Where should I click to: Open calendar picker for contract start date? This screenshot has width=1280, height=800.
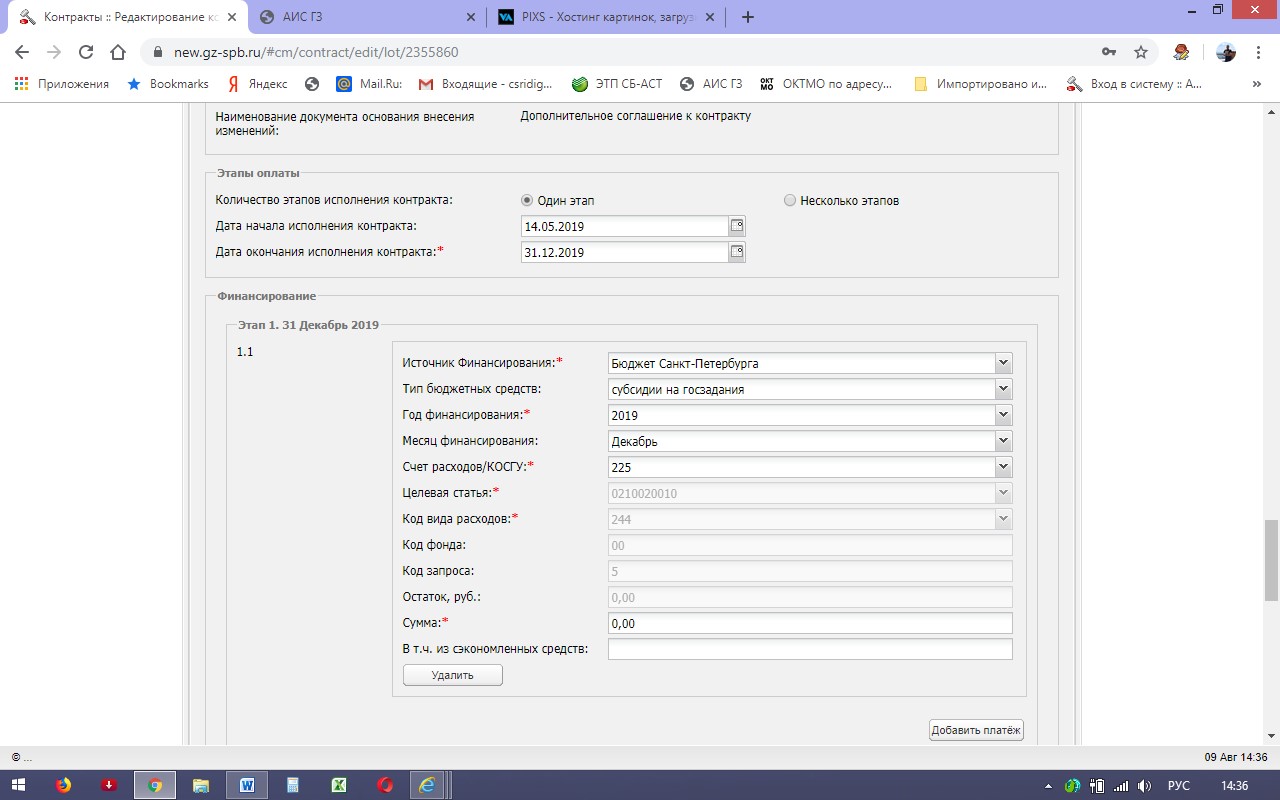(x=737, y=226)
